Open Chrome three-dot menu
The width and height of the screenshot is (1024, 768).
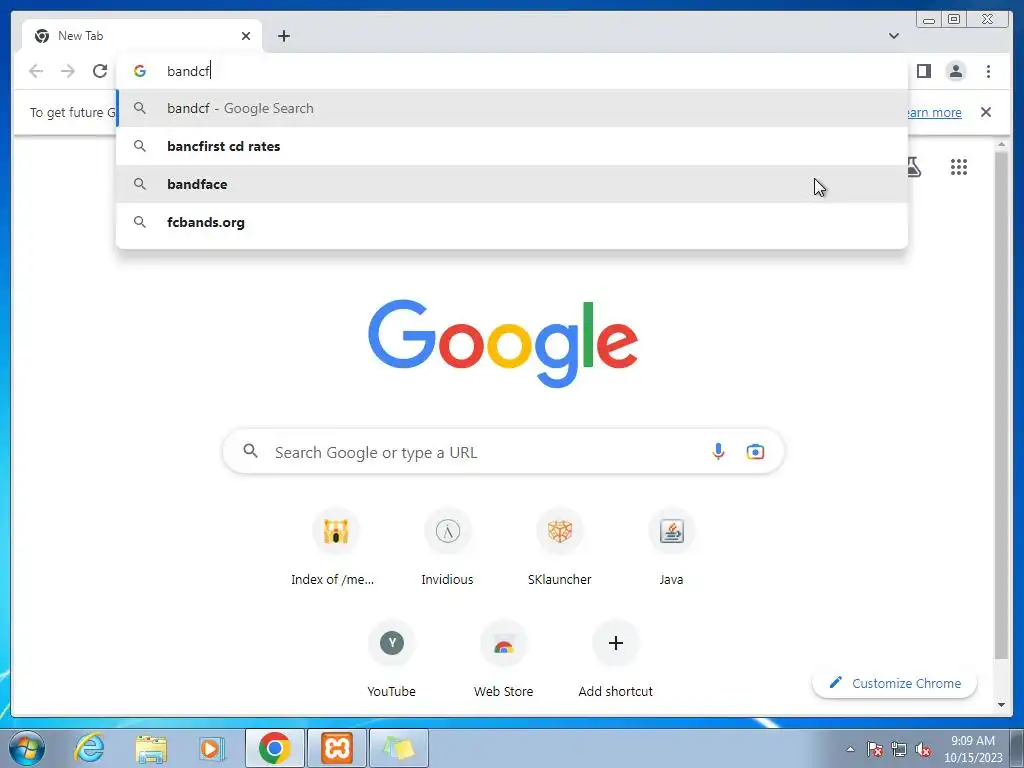click(988, 71)
